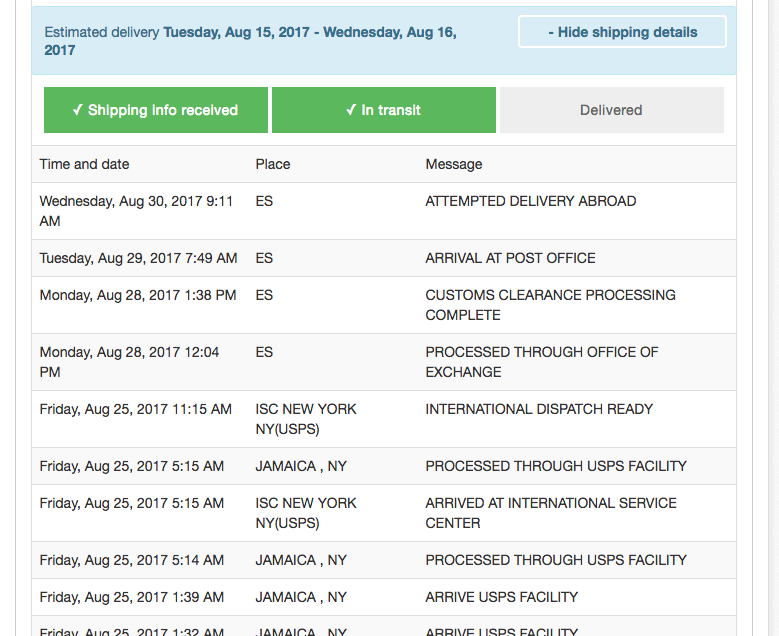This screenshot has width=779, height=636.
Task: Select the INTERNATIONAL DISPATCH READY row
Action: tap(384, 419)
